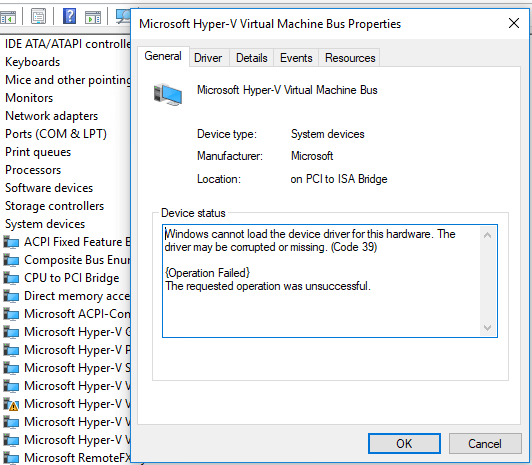The image size is (532, 465).
Task: Select the Network adapters category
Action: click(x=52, y=116)
